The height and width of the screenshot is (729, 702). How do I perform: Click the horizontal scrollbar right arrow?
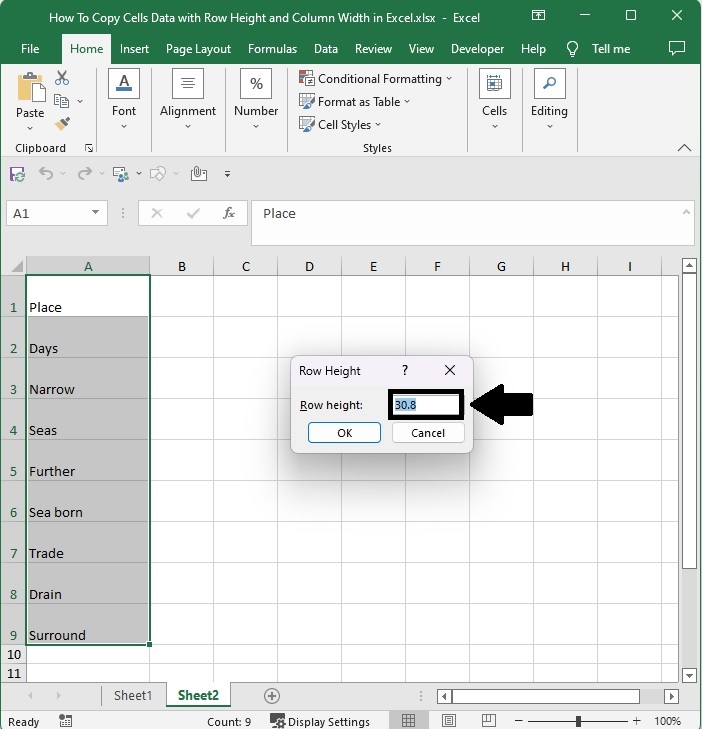[671, 696]
